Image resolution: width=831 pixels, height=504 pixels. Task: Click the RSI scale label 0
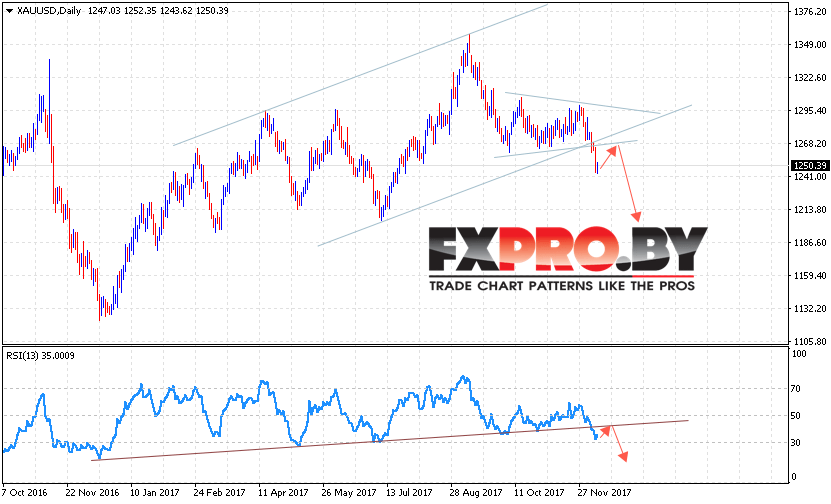click(794, 476)
